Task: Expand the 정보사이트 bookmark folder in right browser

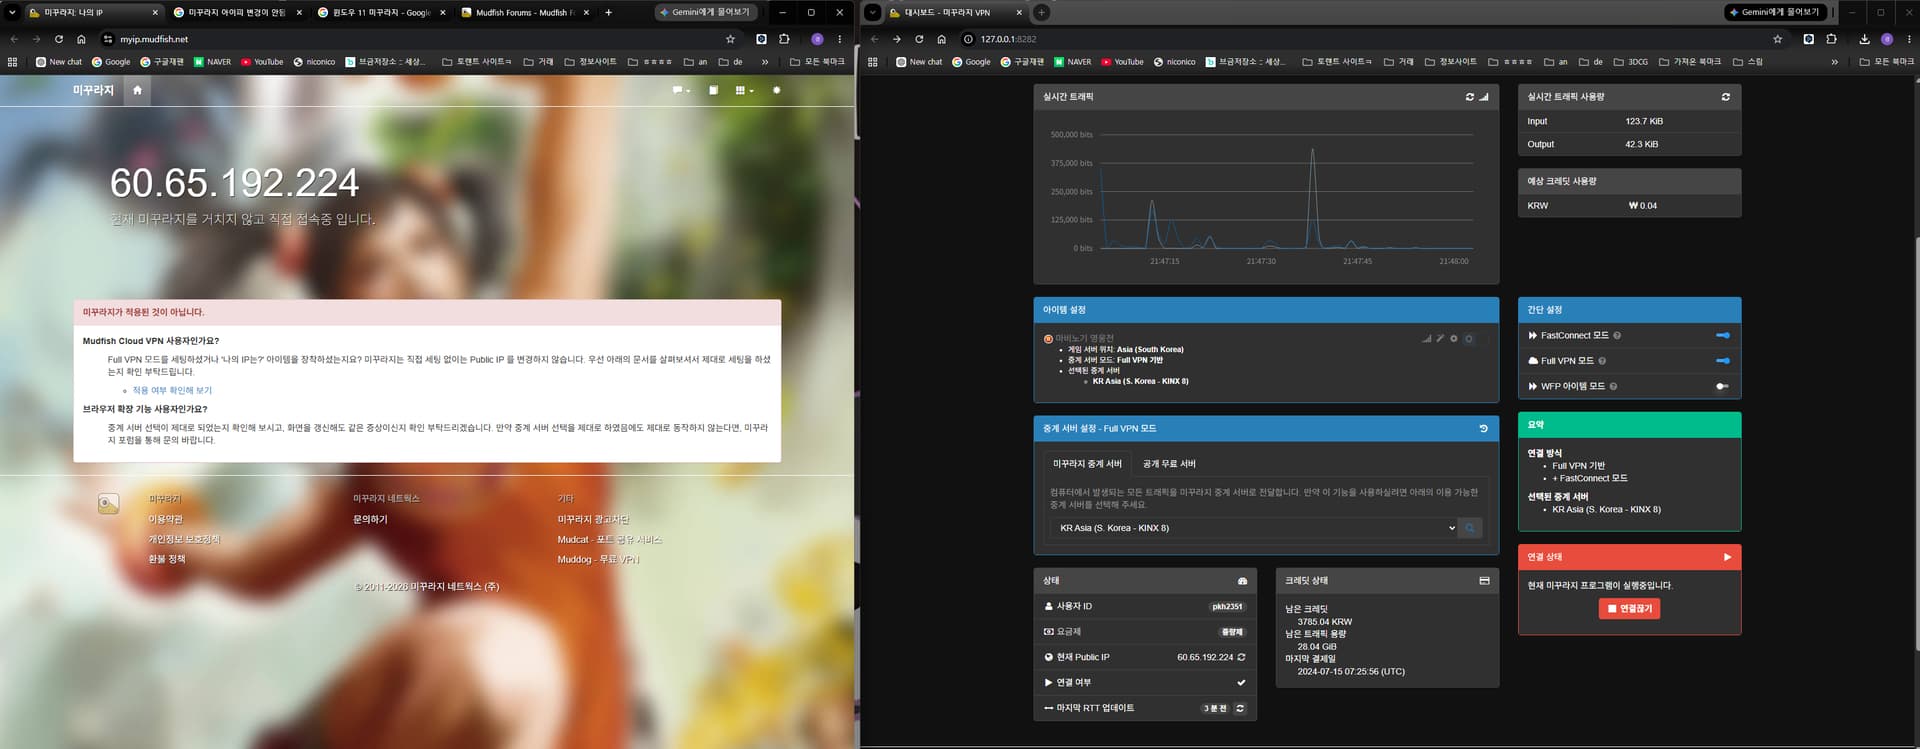Action: pos(1450,62)
